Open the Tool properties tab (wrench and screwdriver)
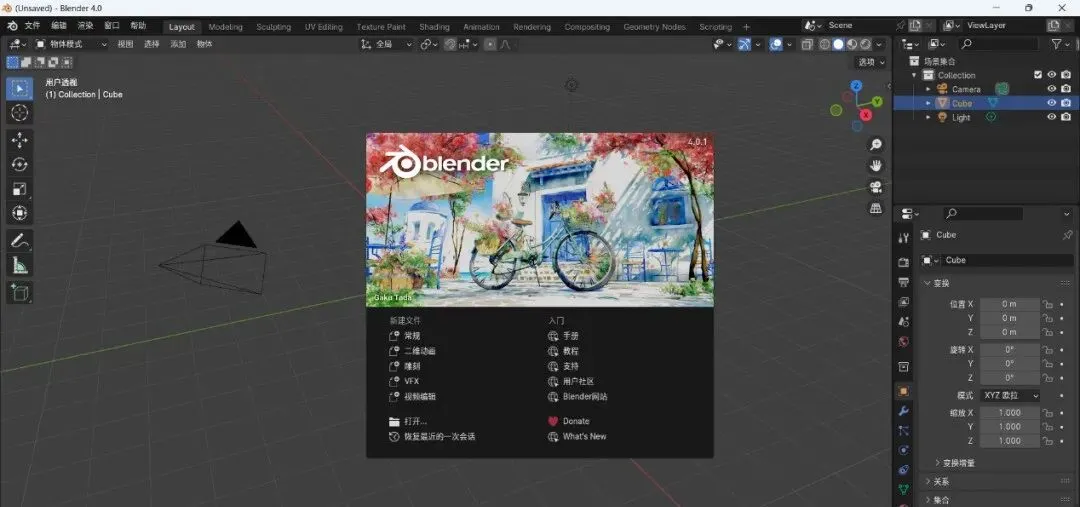 point(904,238)
